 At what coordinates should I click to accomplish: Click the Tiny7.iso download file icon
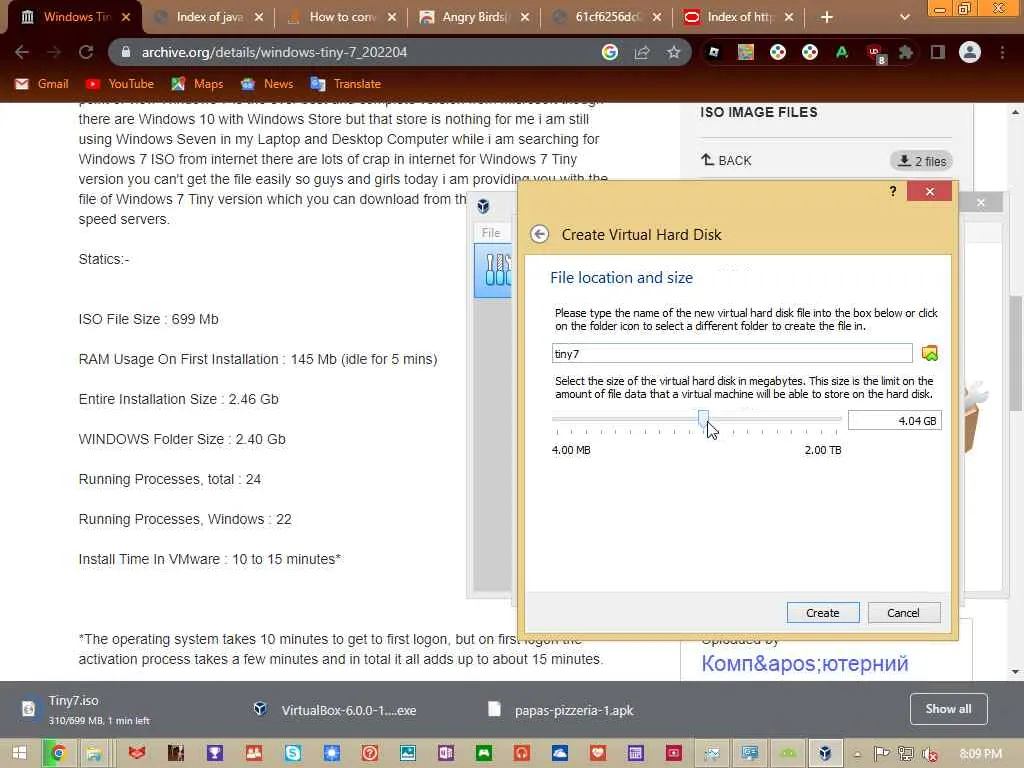coord(28,709)
